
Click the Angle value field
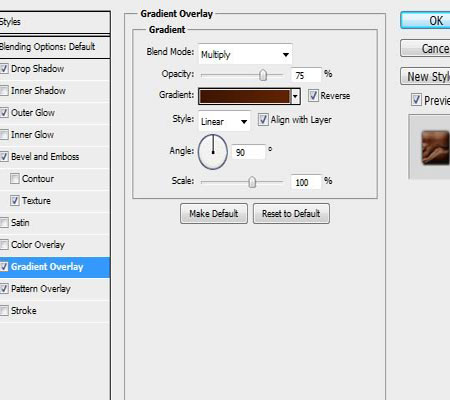click(248, 152)
